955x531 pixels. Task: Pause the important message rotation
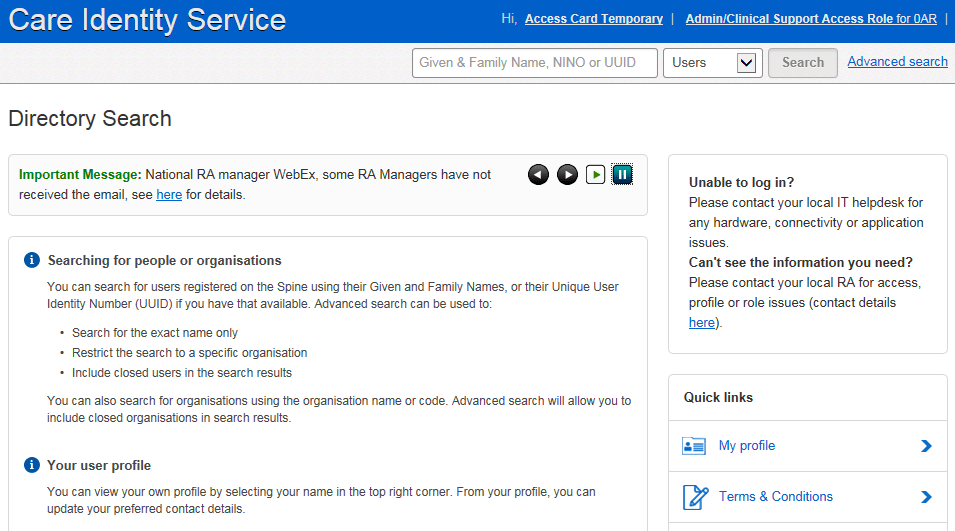pos(622,175)
